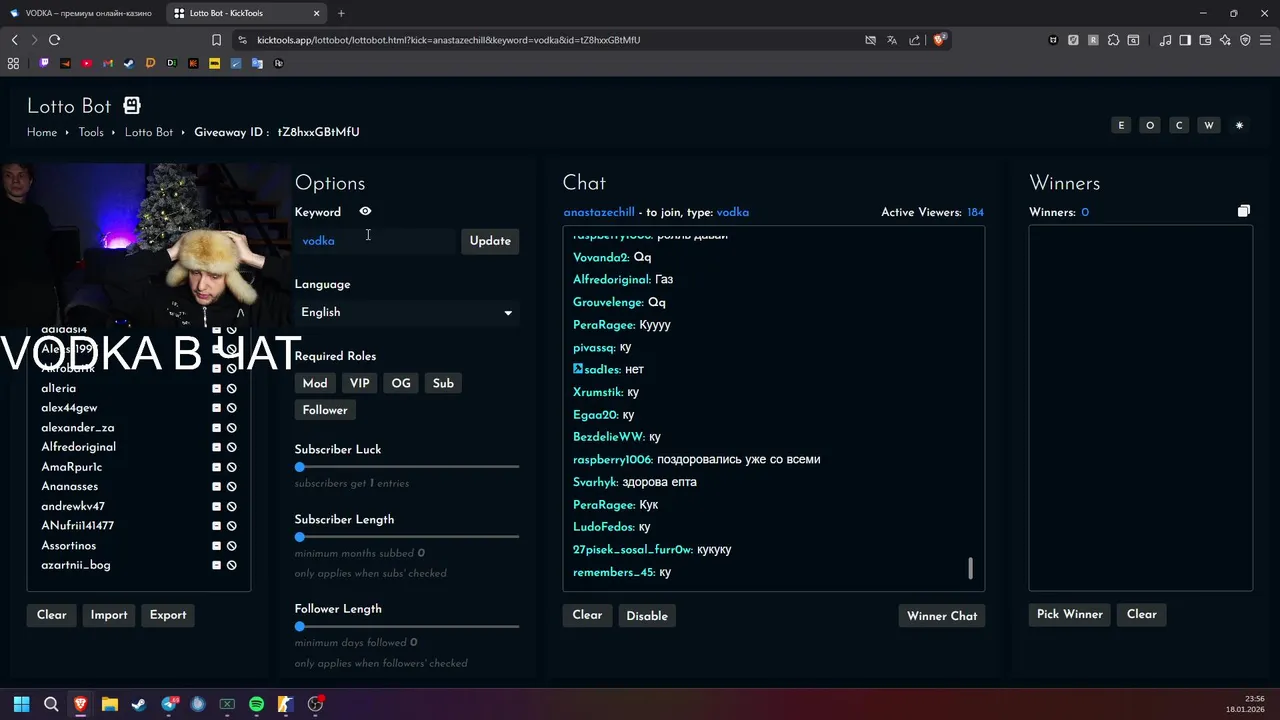The image size is (1280, 720).
Task: Click the W shortcut icon at top right
Action: pos(1208,126)
